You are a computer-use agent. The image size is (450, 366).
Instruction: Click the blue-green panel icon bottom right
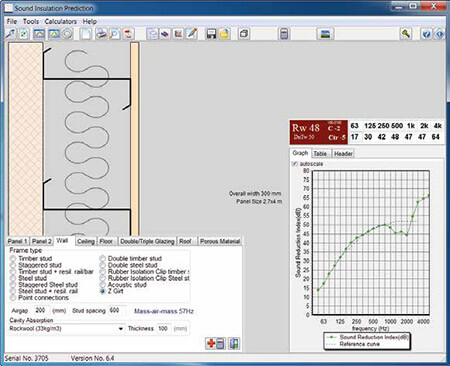tap(234, 343)
